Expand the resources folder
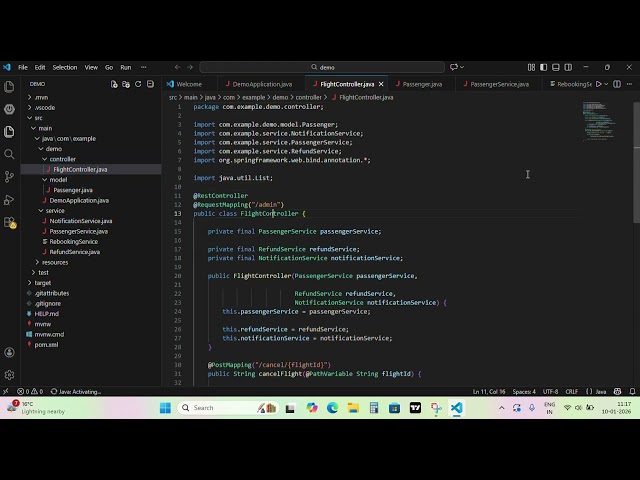Image resolution: width=640 pixels, height=480 pixels. click(x=55, y=262)
